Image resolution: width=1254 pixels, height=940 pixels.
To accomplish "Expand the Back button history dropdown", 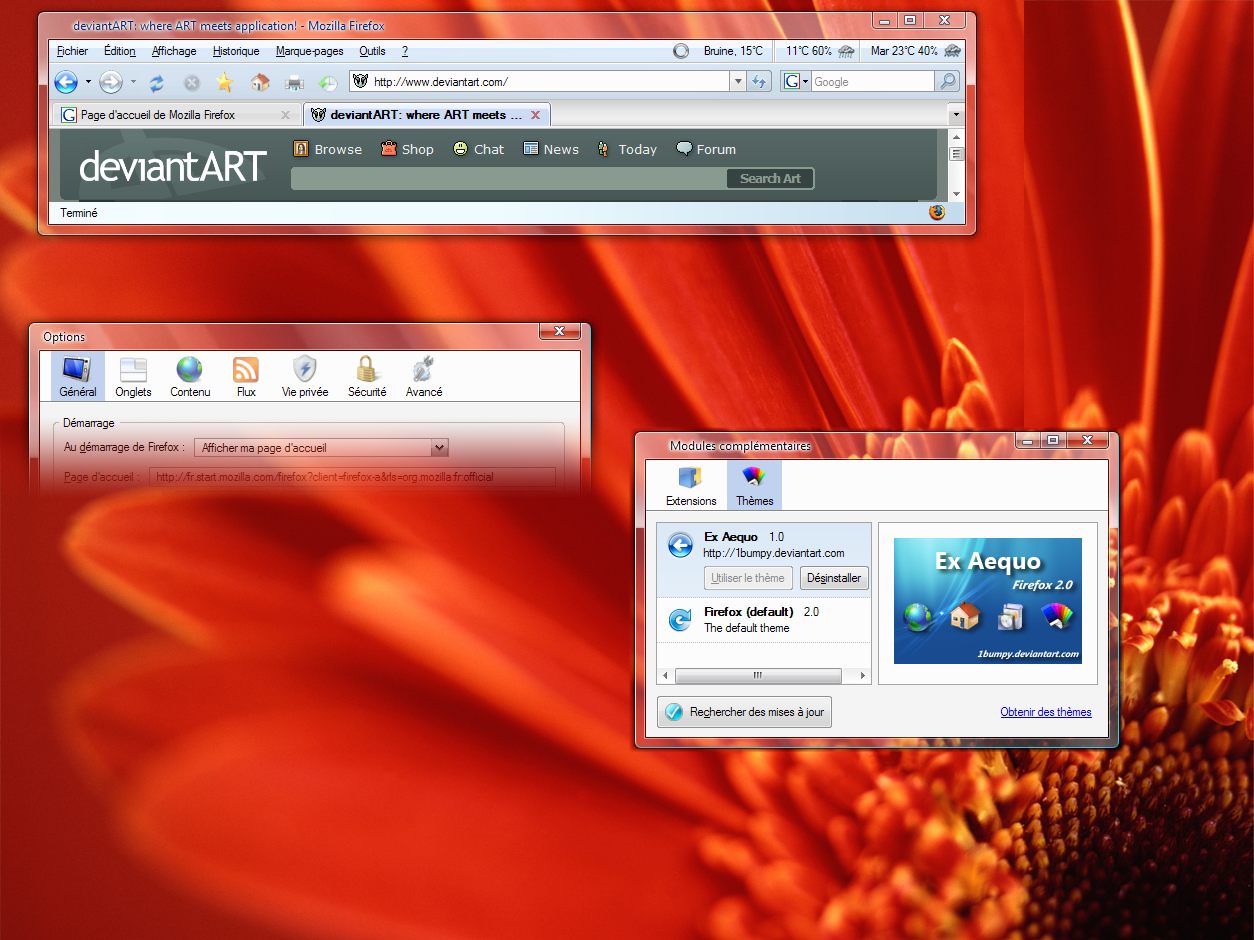I will click(x=88, y=82).
